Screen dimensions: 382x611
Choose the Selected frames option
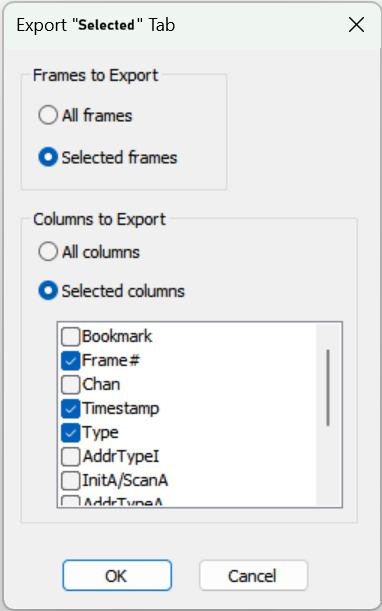[48, 157]
